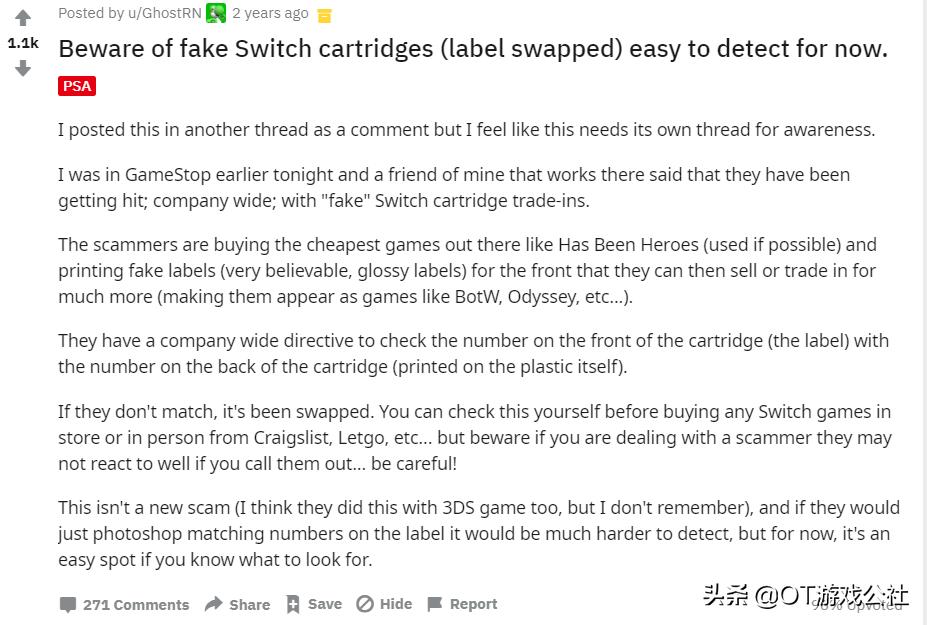Open the post titled 'Beware of fake Switch cartridges'
Screen dimensions: 927x625
tap(473, 48)
